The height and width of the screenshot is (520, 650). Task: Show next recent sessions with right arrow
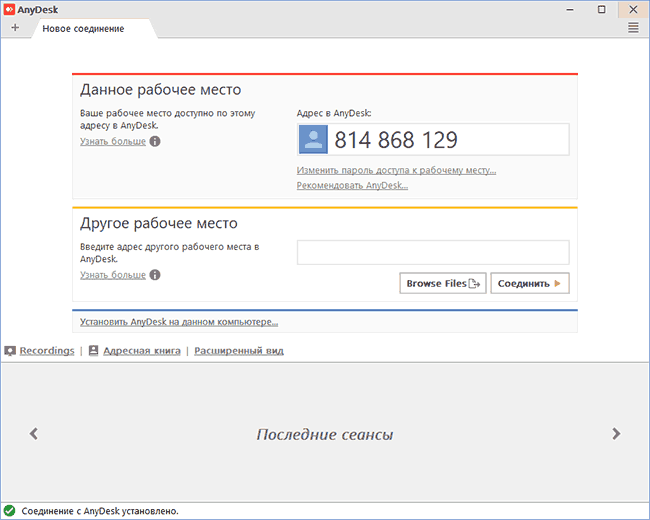pos(616,434)
